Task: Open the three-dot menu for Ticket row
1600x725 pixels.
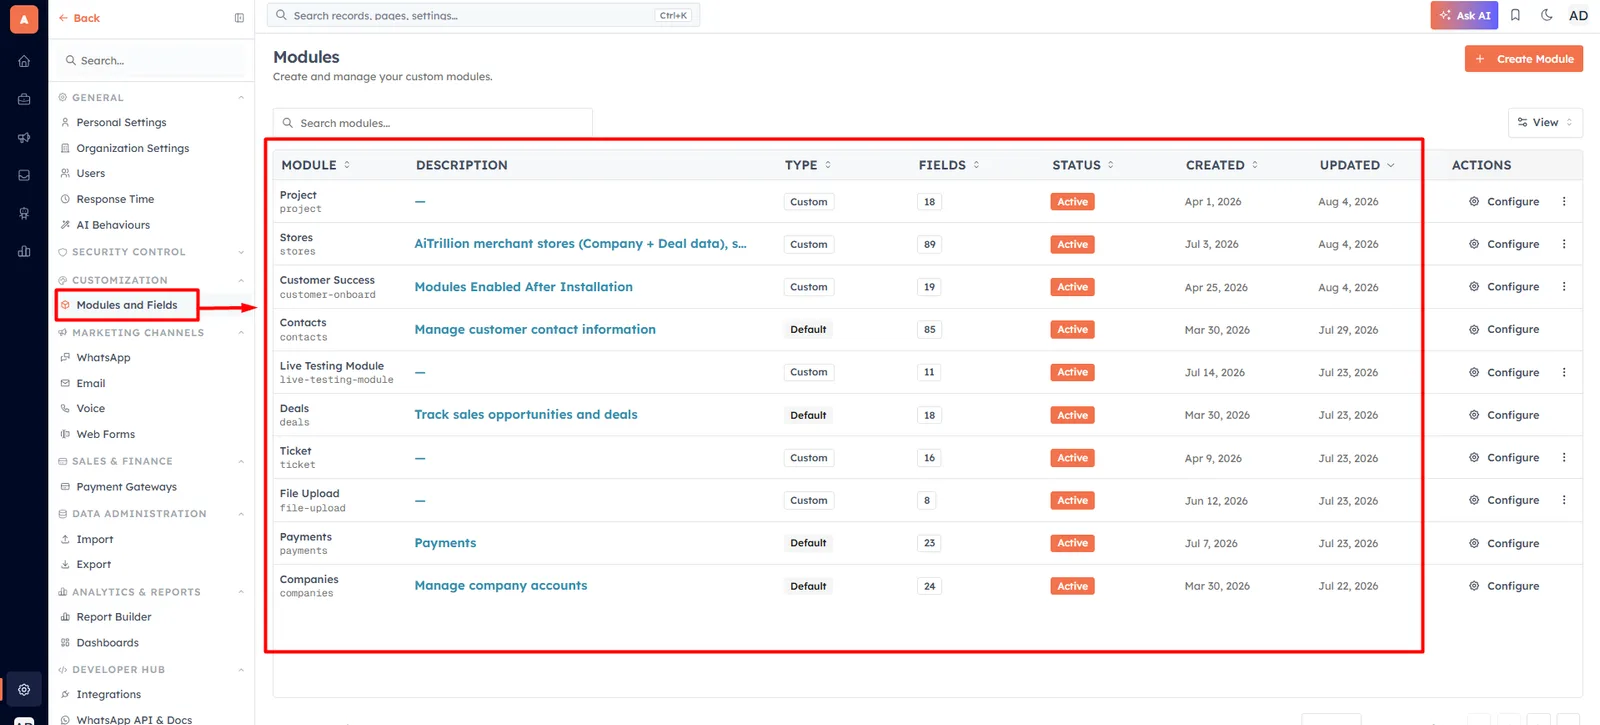Action: [x=1564, y=458]
